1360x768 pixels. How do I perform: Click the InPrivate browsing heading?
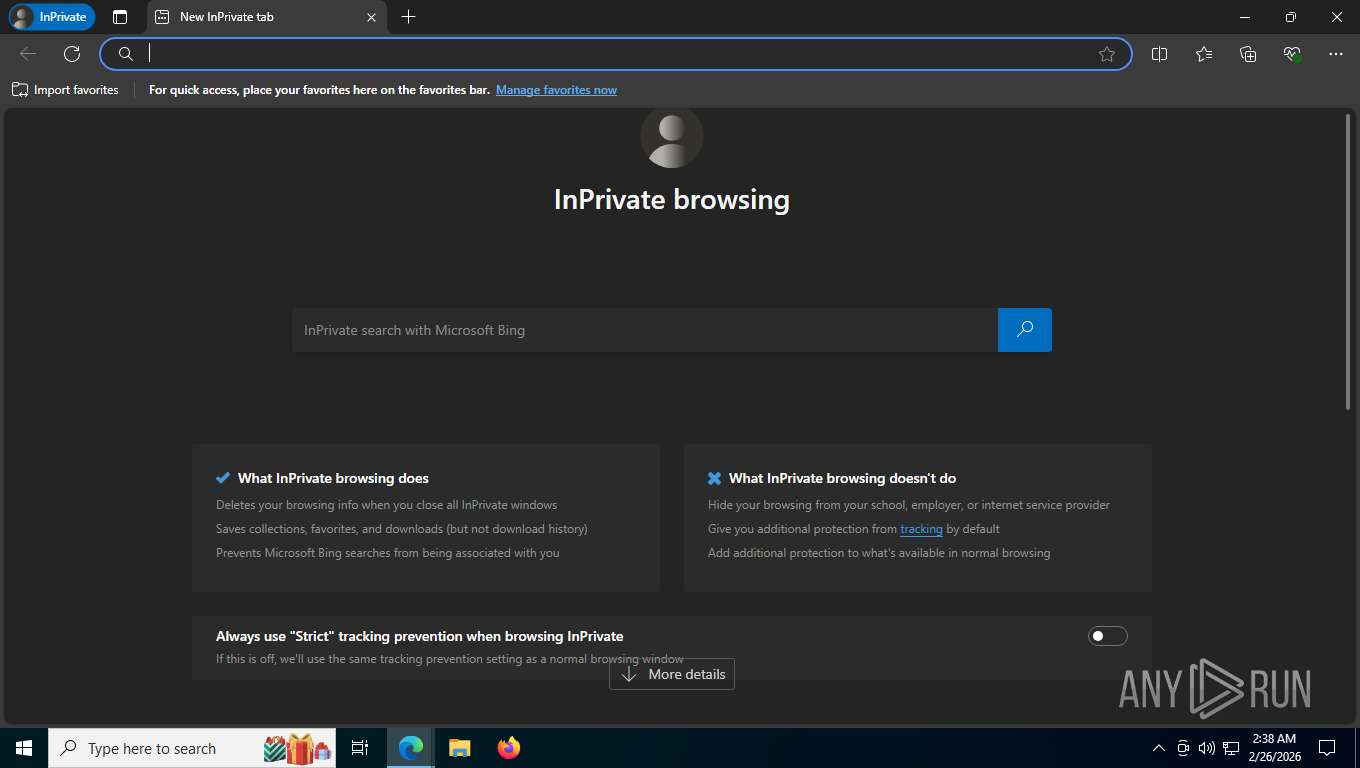[x=672, y=199]
